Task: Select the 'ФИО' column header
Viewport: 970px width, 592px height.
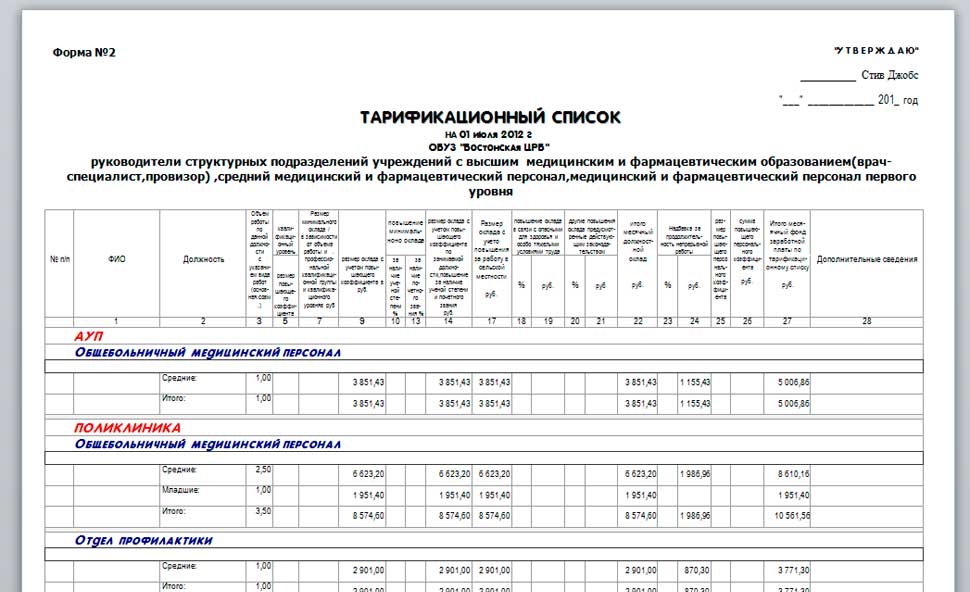Action: pyautogui.click(x=117, y=259)
